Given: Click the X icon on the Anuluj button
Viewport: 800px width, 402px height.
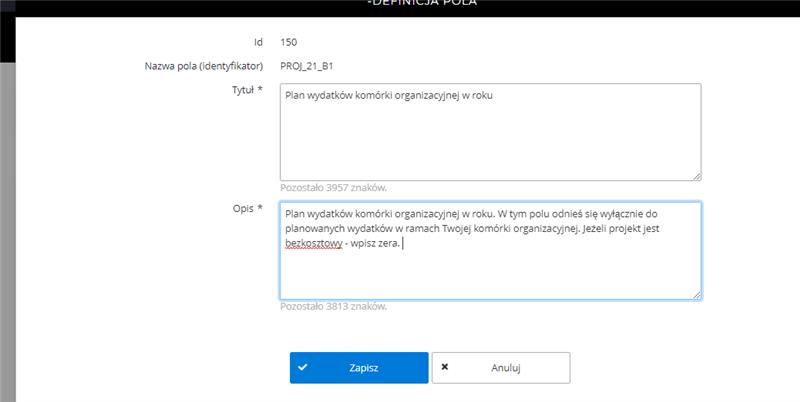Looking at the screenshot, I should tap(445, 367).
